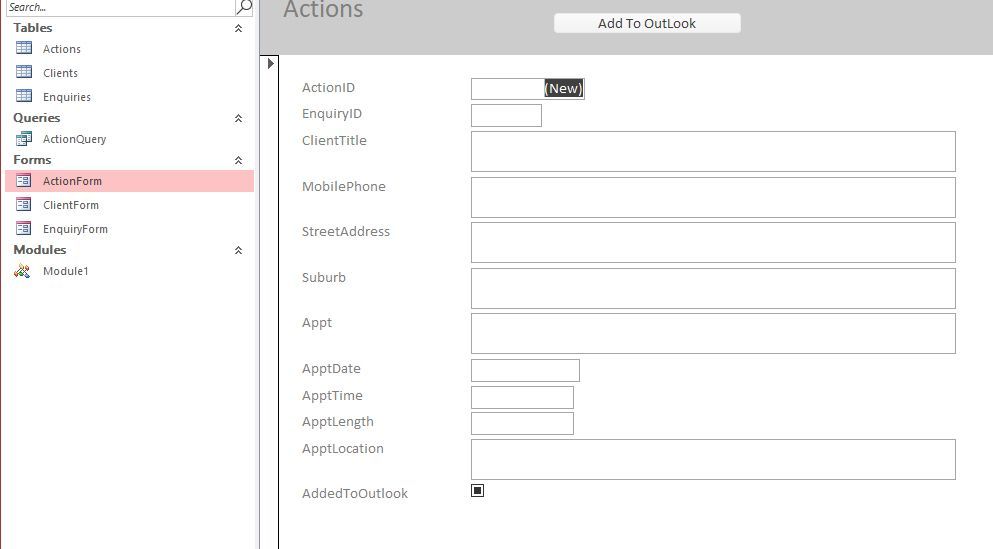Image resolution: width=993 pixels, height=549 pixels.
Task: Click the ClientForm form icon
Action: pyautogui.click(x=24, y=205)
